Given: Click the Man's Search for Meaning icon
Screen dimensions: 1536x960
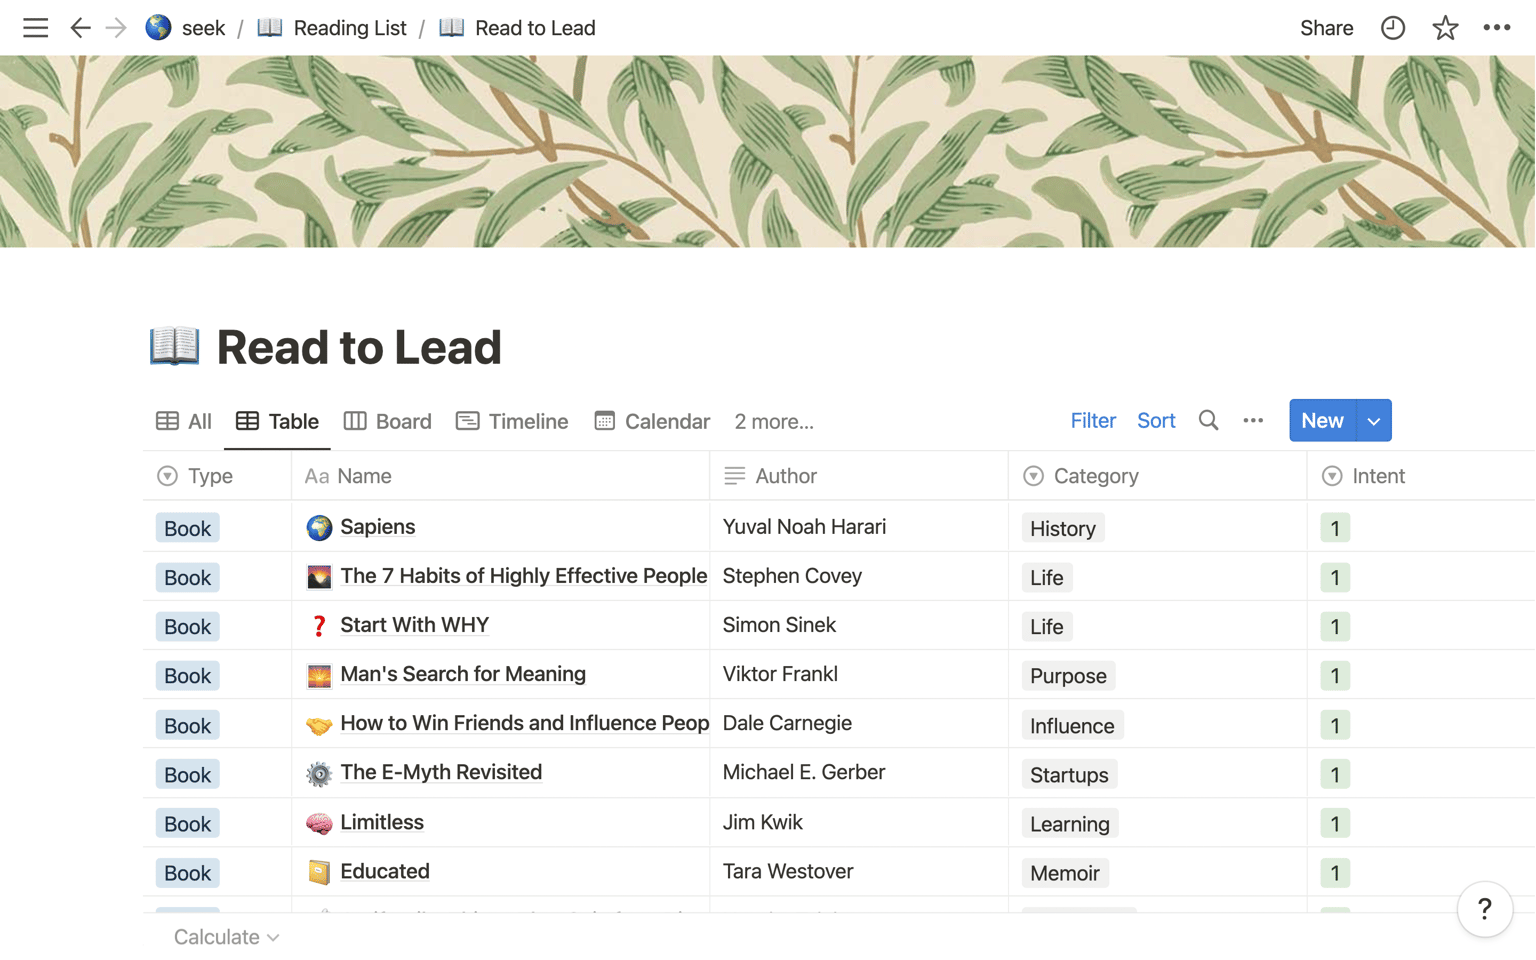Looking at the screenshot, I should (319, 675).
